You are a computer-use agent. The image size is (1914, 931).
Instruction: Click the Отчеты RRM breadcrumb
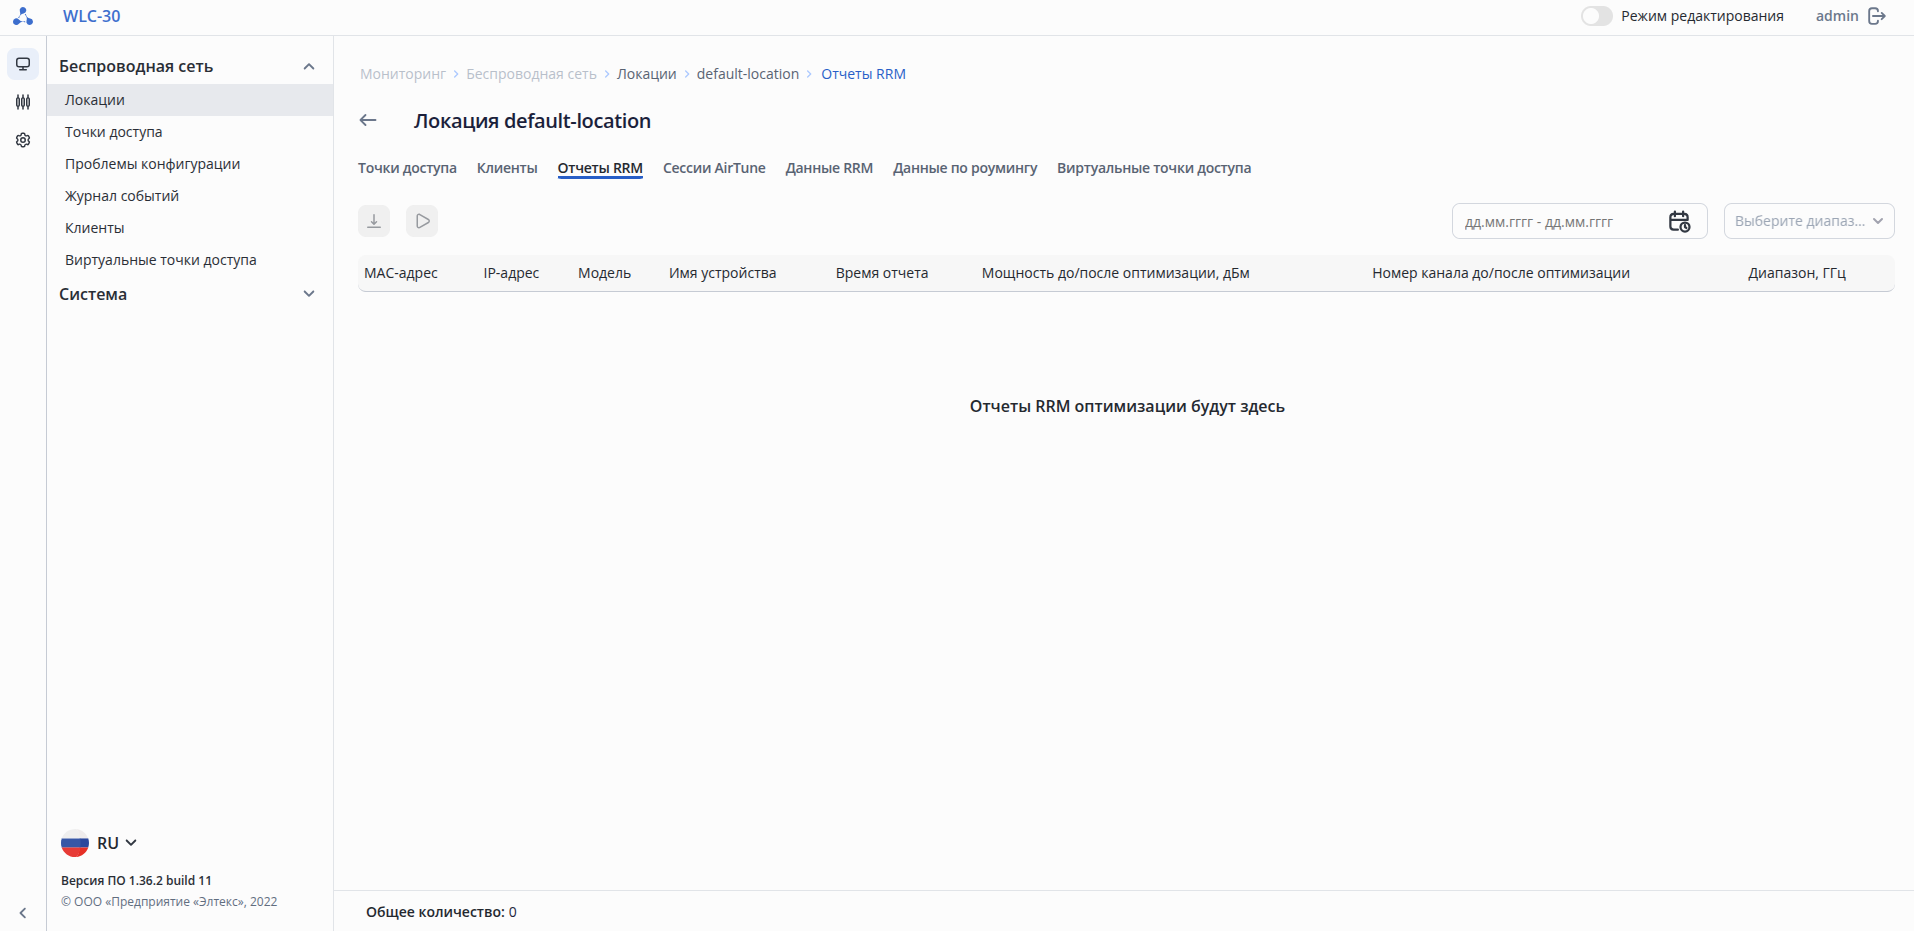[x=863, y=74]
